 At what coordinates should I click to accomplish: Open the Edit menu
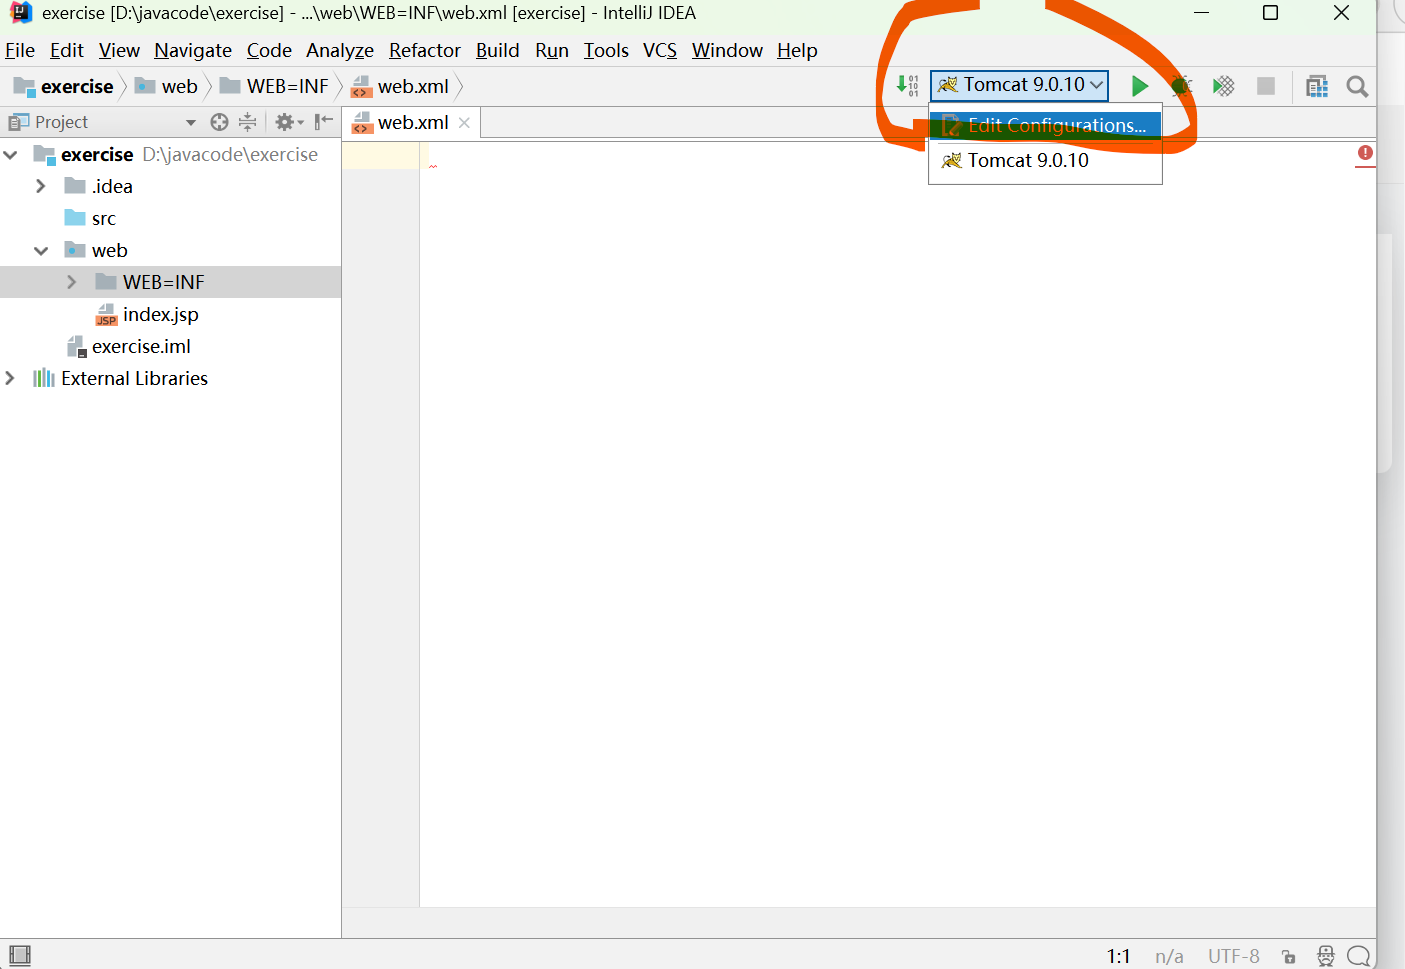67,50
